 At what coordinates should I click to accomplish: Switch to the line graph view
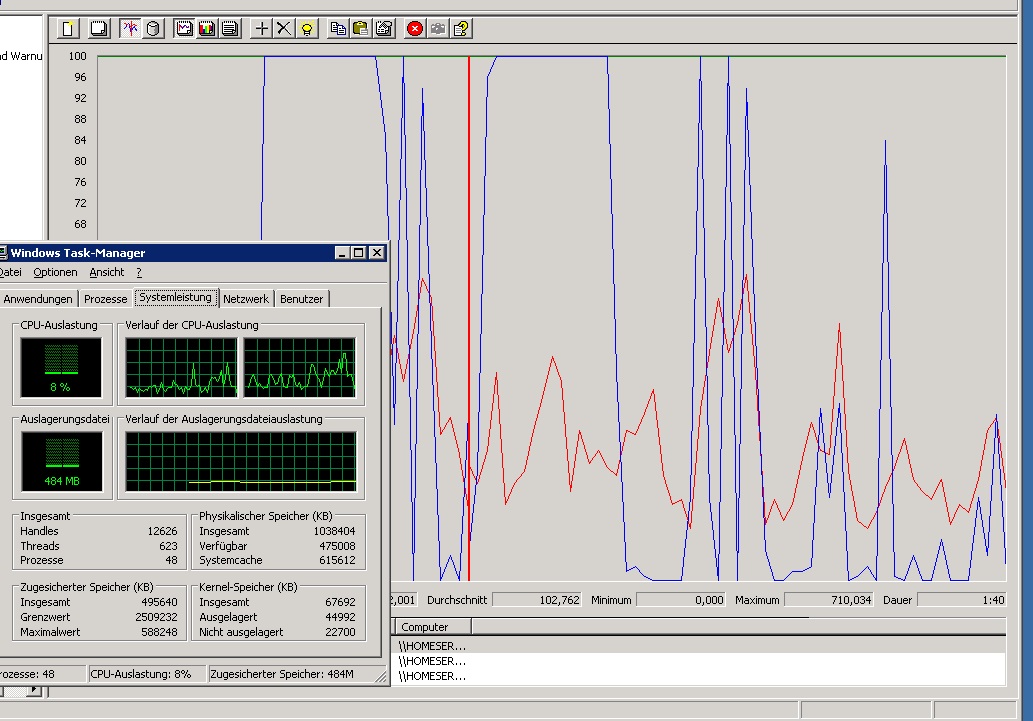[x=185, y=28]
